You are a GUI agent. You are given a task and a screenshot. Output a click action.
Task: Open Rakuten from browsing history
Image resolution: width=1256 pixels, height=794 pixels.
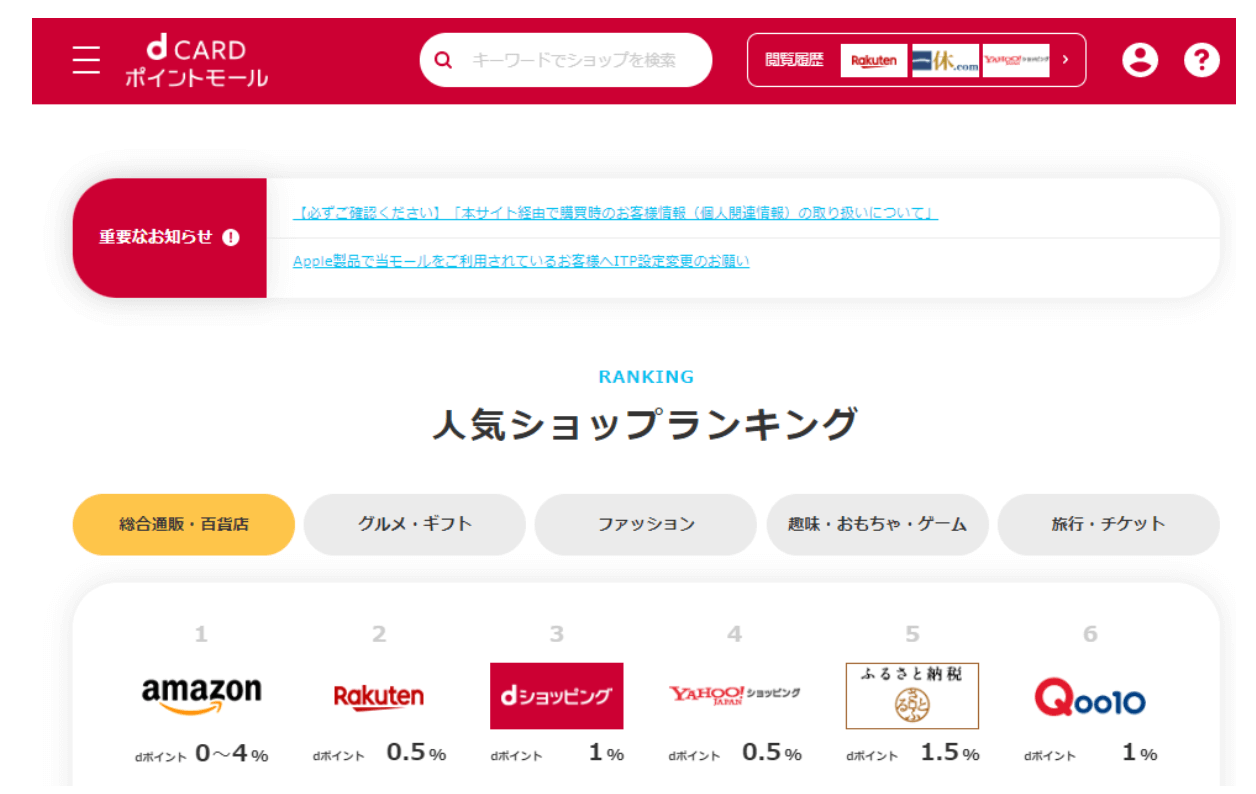click(x=873, y=61)
